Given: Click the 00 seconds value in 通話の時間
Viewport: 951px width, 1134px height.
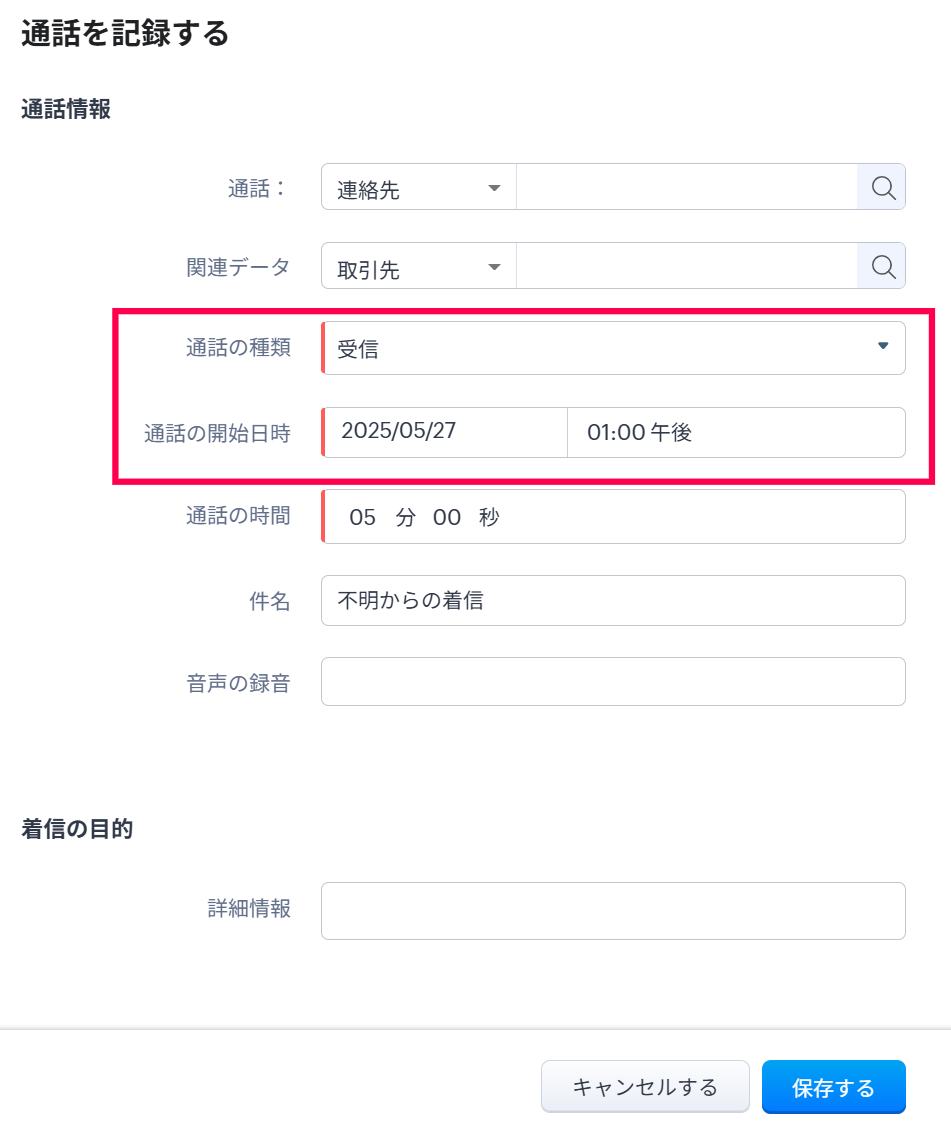Looking at the screenshot, I should [446, 517].
